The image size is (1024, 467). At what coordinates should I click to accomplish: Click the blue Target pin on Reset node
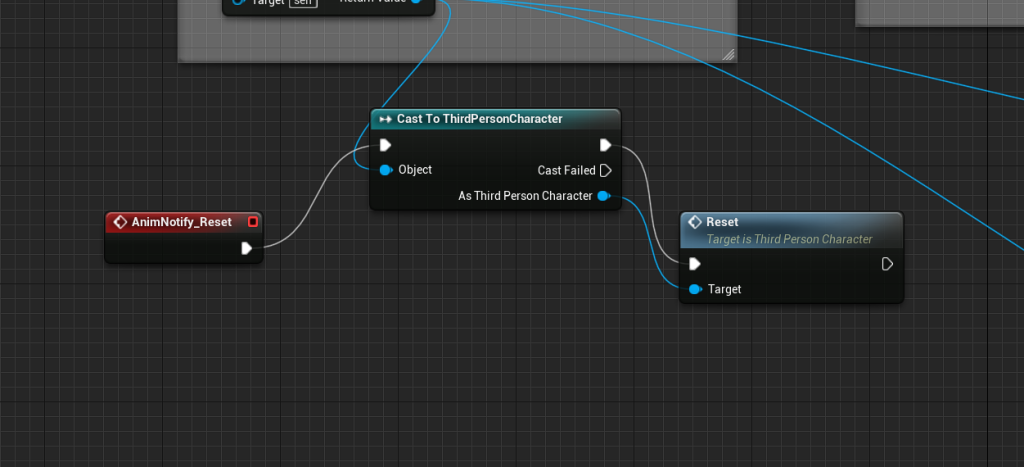coord(695,290)
